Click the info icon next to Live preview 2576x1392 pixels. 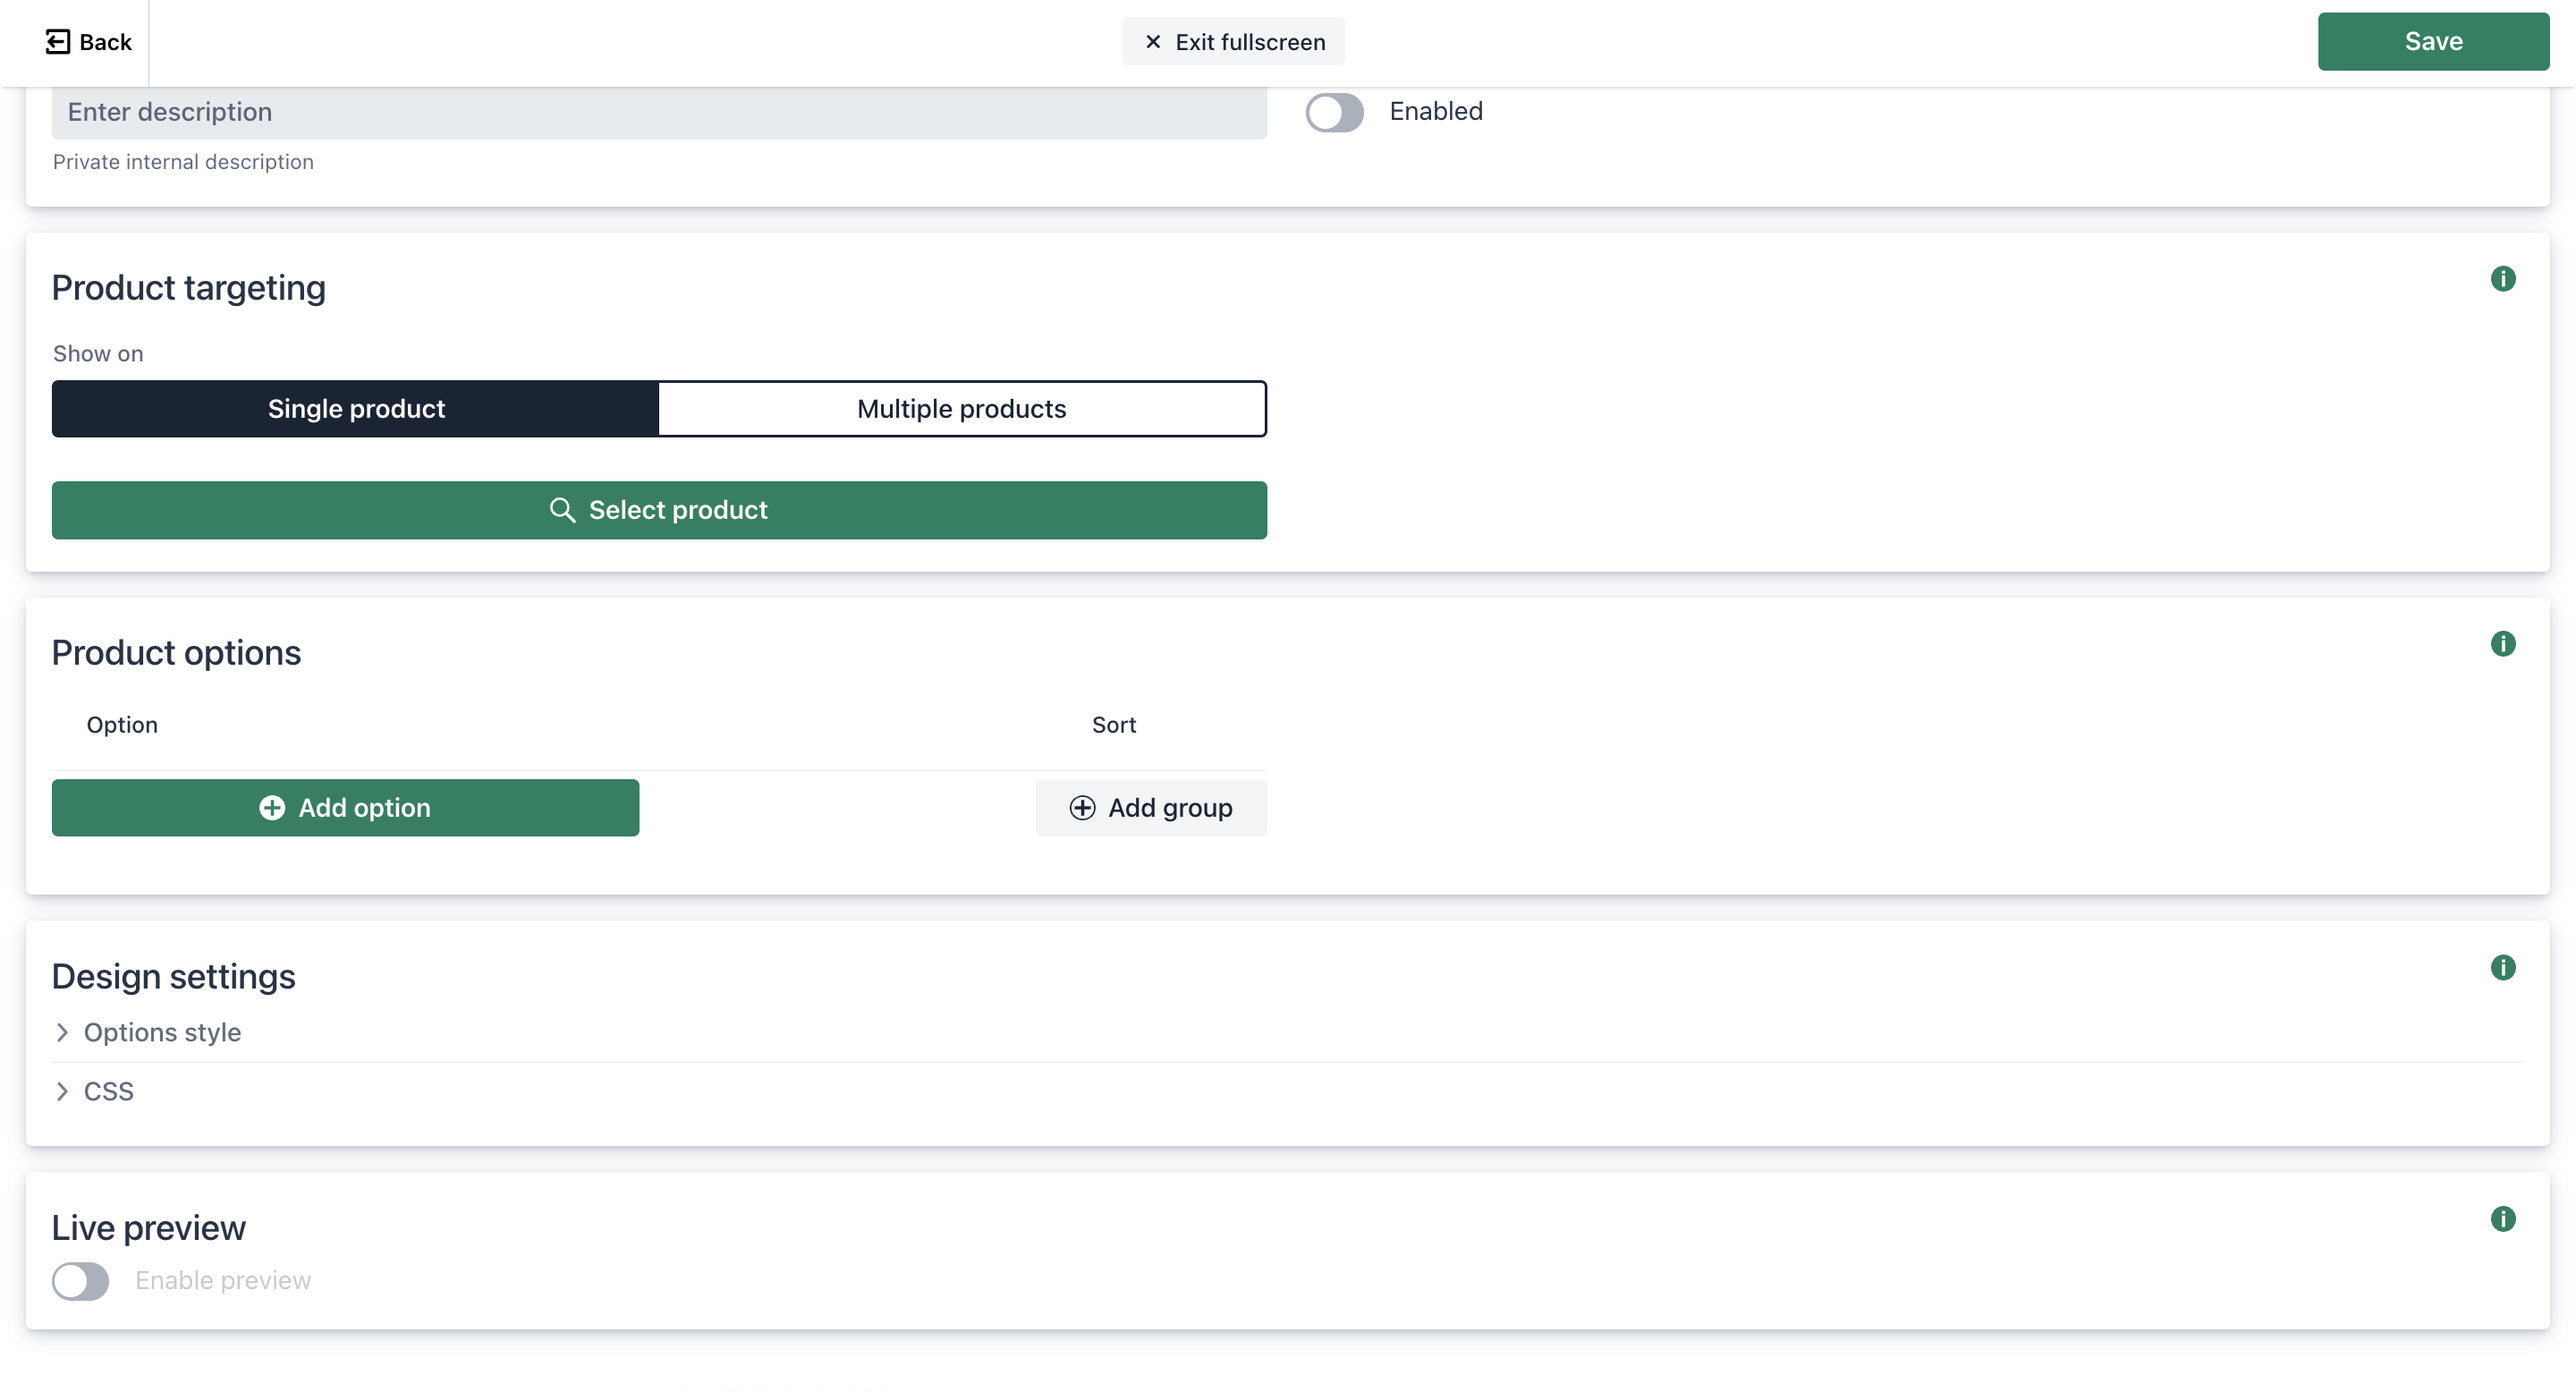pyautogui.click(x=2503, y=1218)
